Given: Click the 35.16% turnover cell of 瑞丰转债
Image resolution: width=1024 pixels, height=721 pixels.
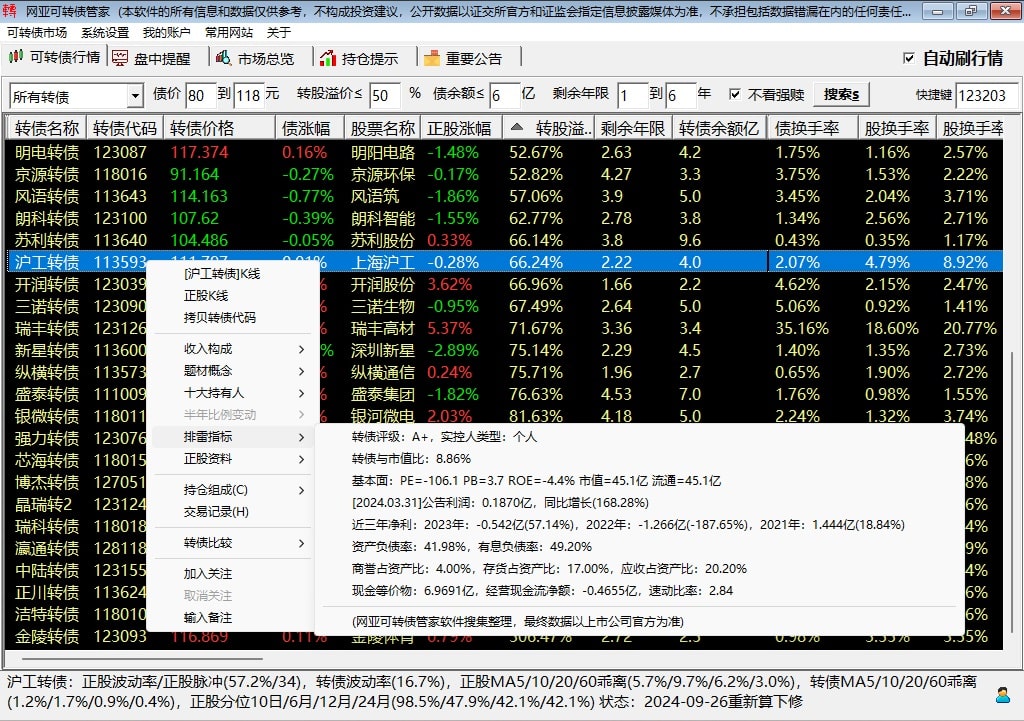Looking at the screenshot, I should (x=801, y=328).
